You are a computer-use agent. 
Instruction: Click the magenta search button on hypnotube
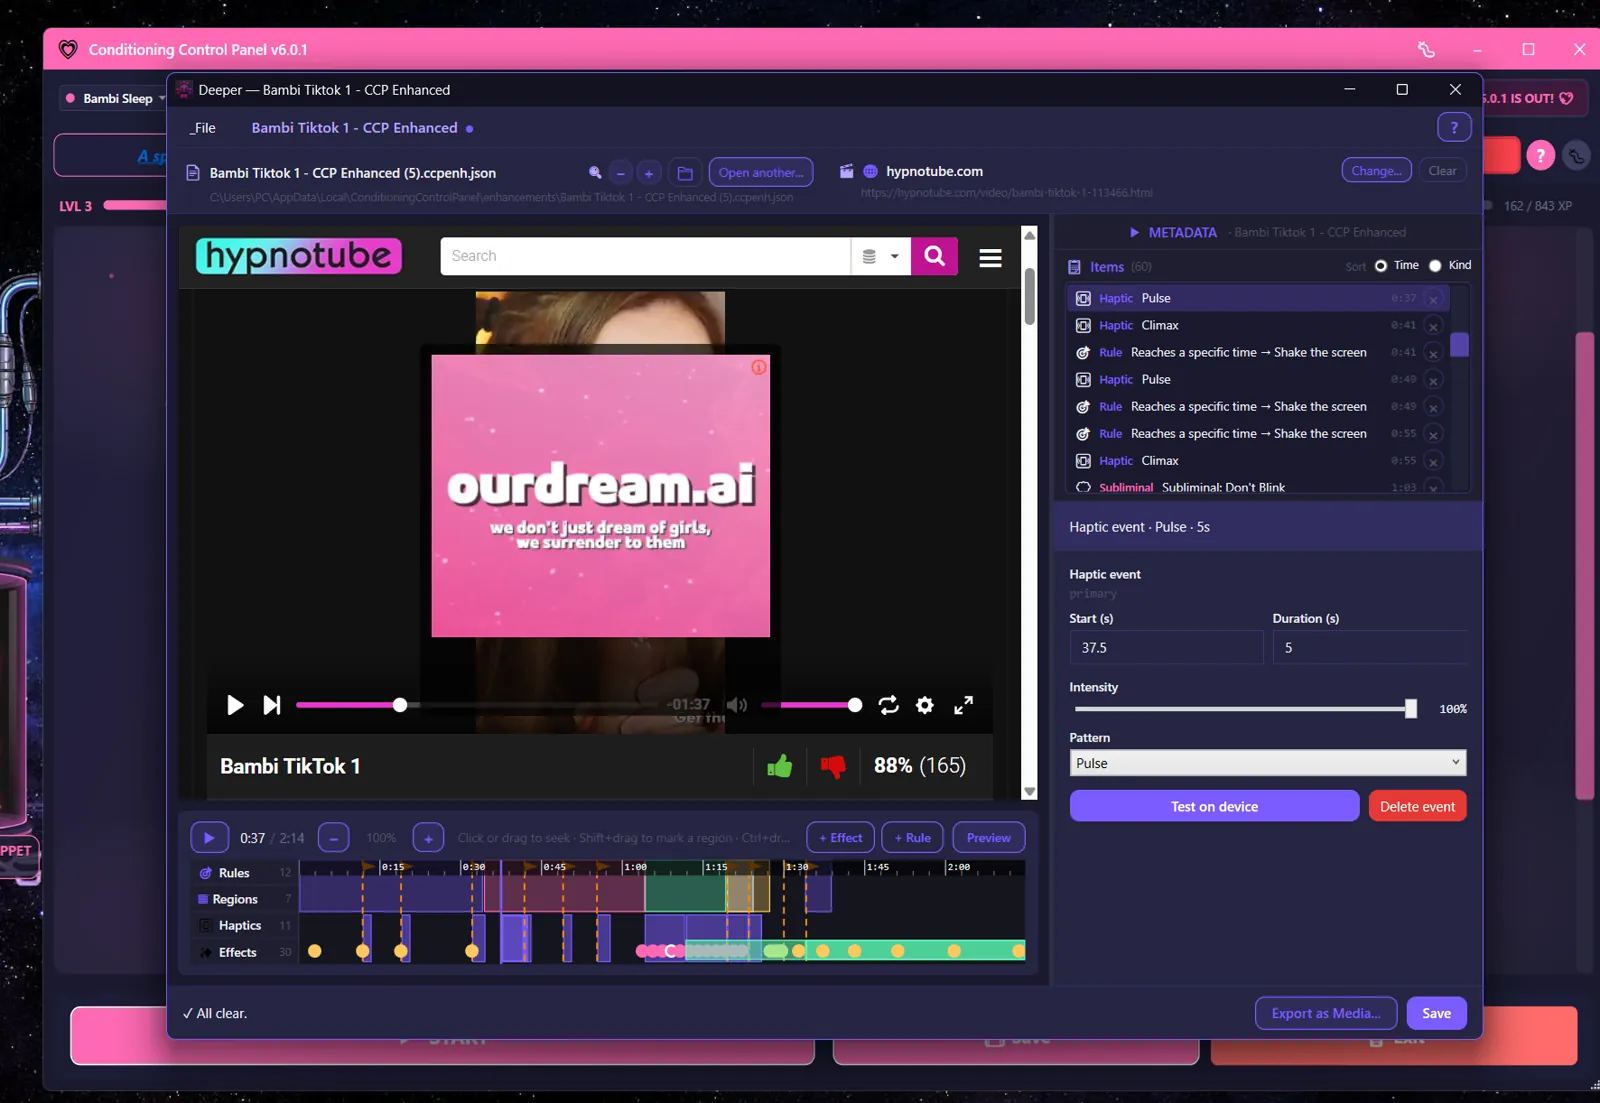[x=935, y=256]
